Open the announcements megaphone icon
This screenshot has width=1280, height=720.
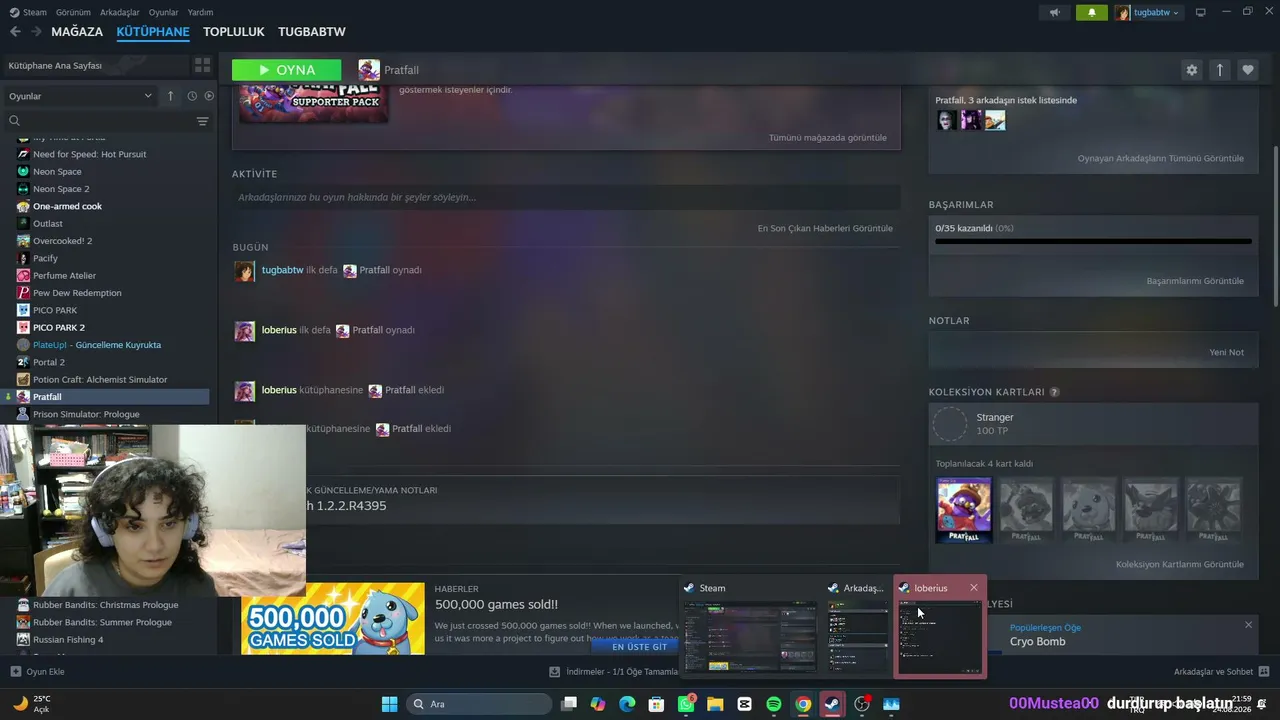pyautogui.click(x=1054, y=12)
